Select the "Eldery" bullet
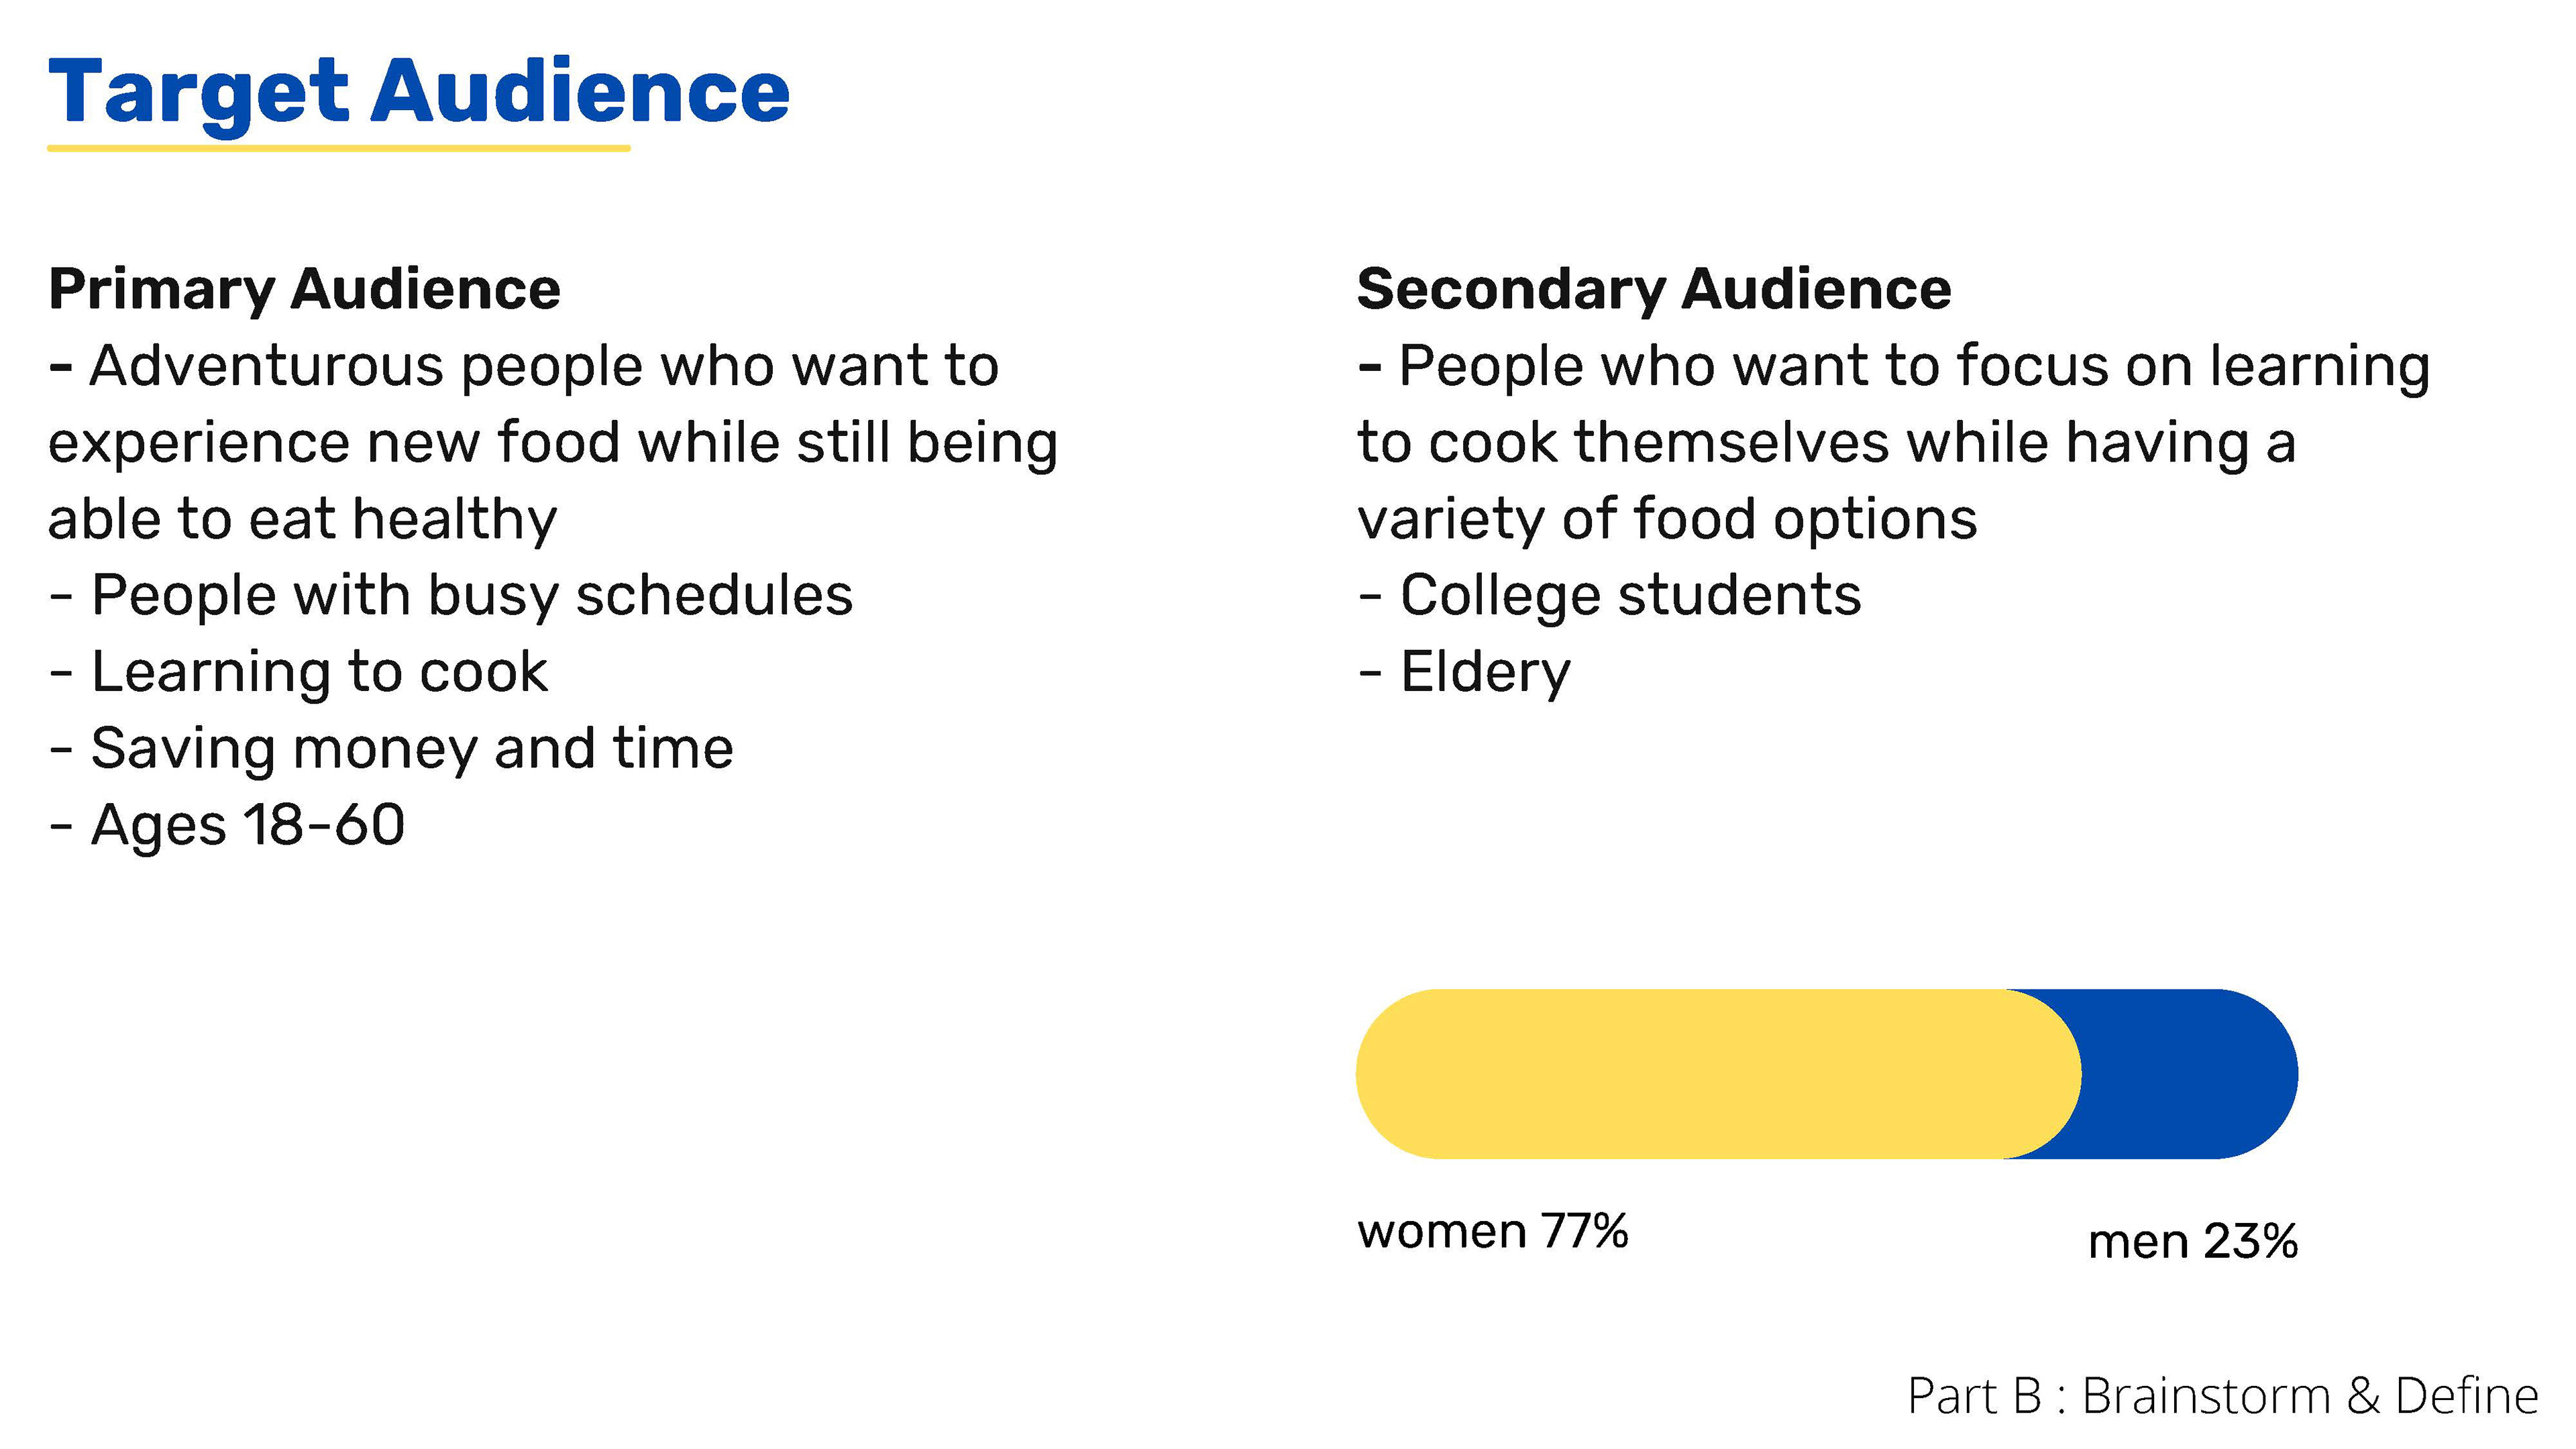 (x=1484, y=672)
